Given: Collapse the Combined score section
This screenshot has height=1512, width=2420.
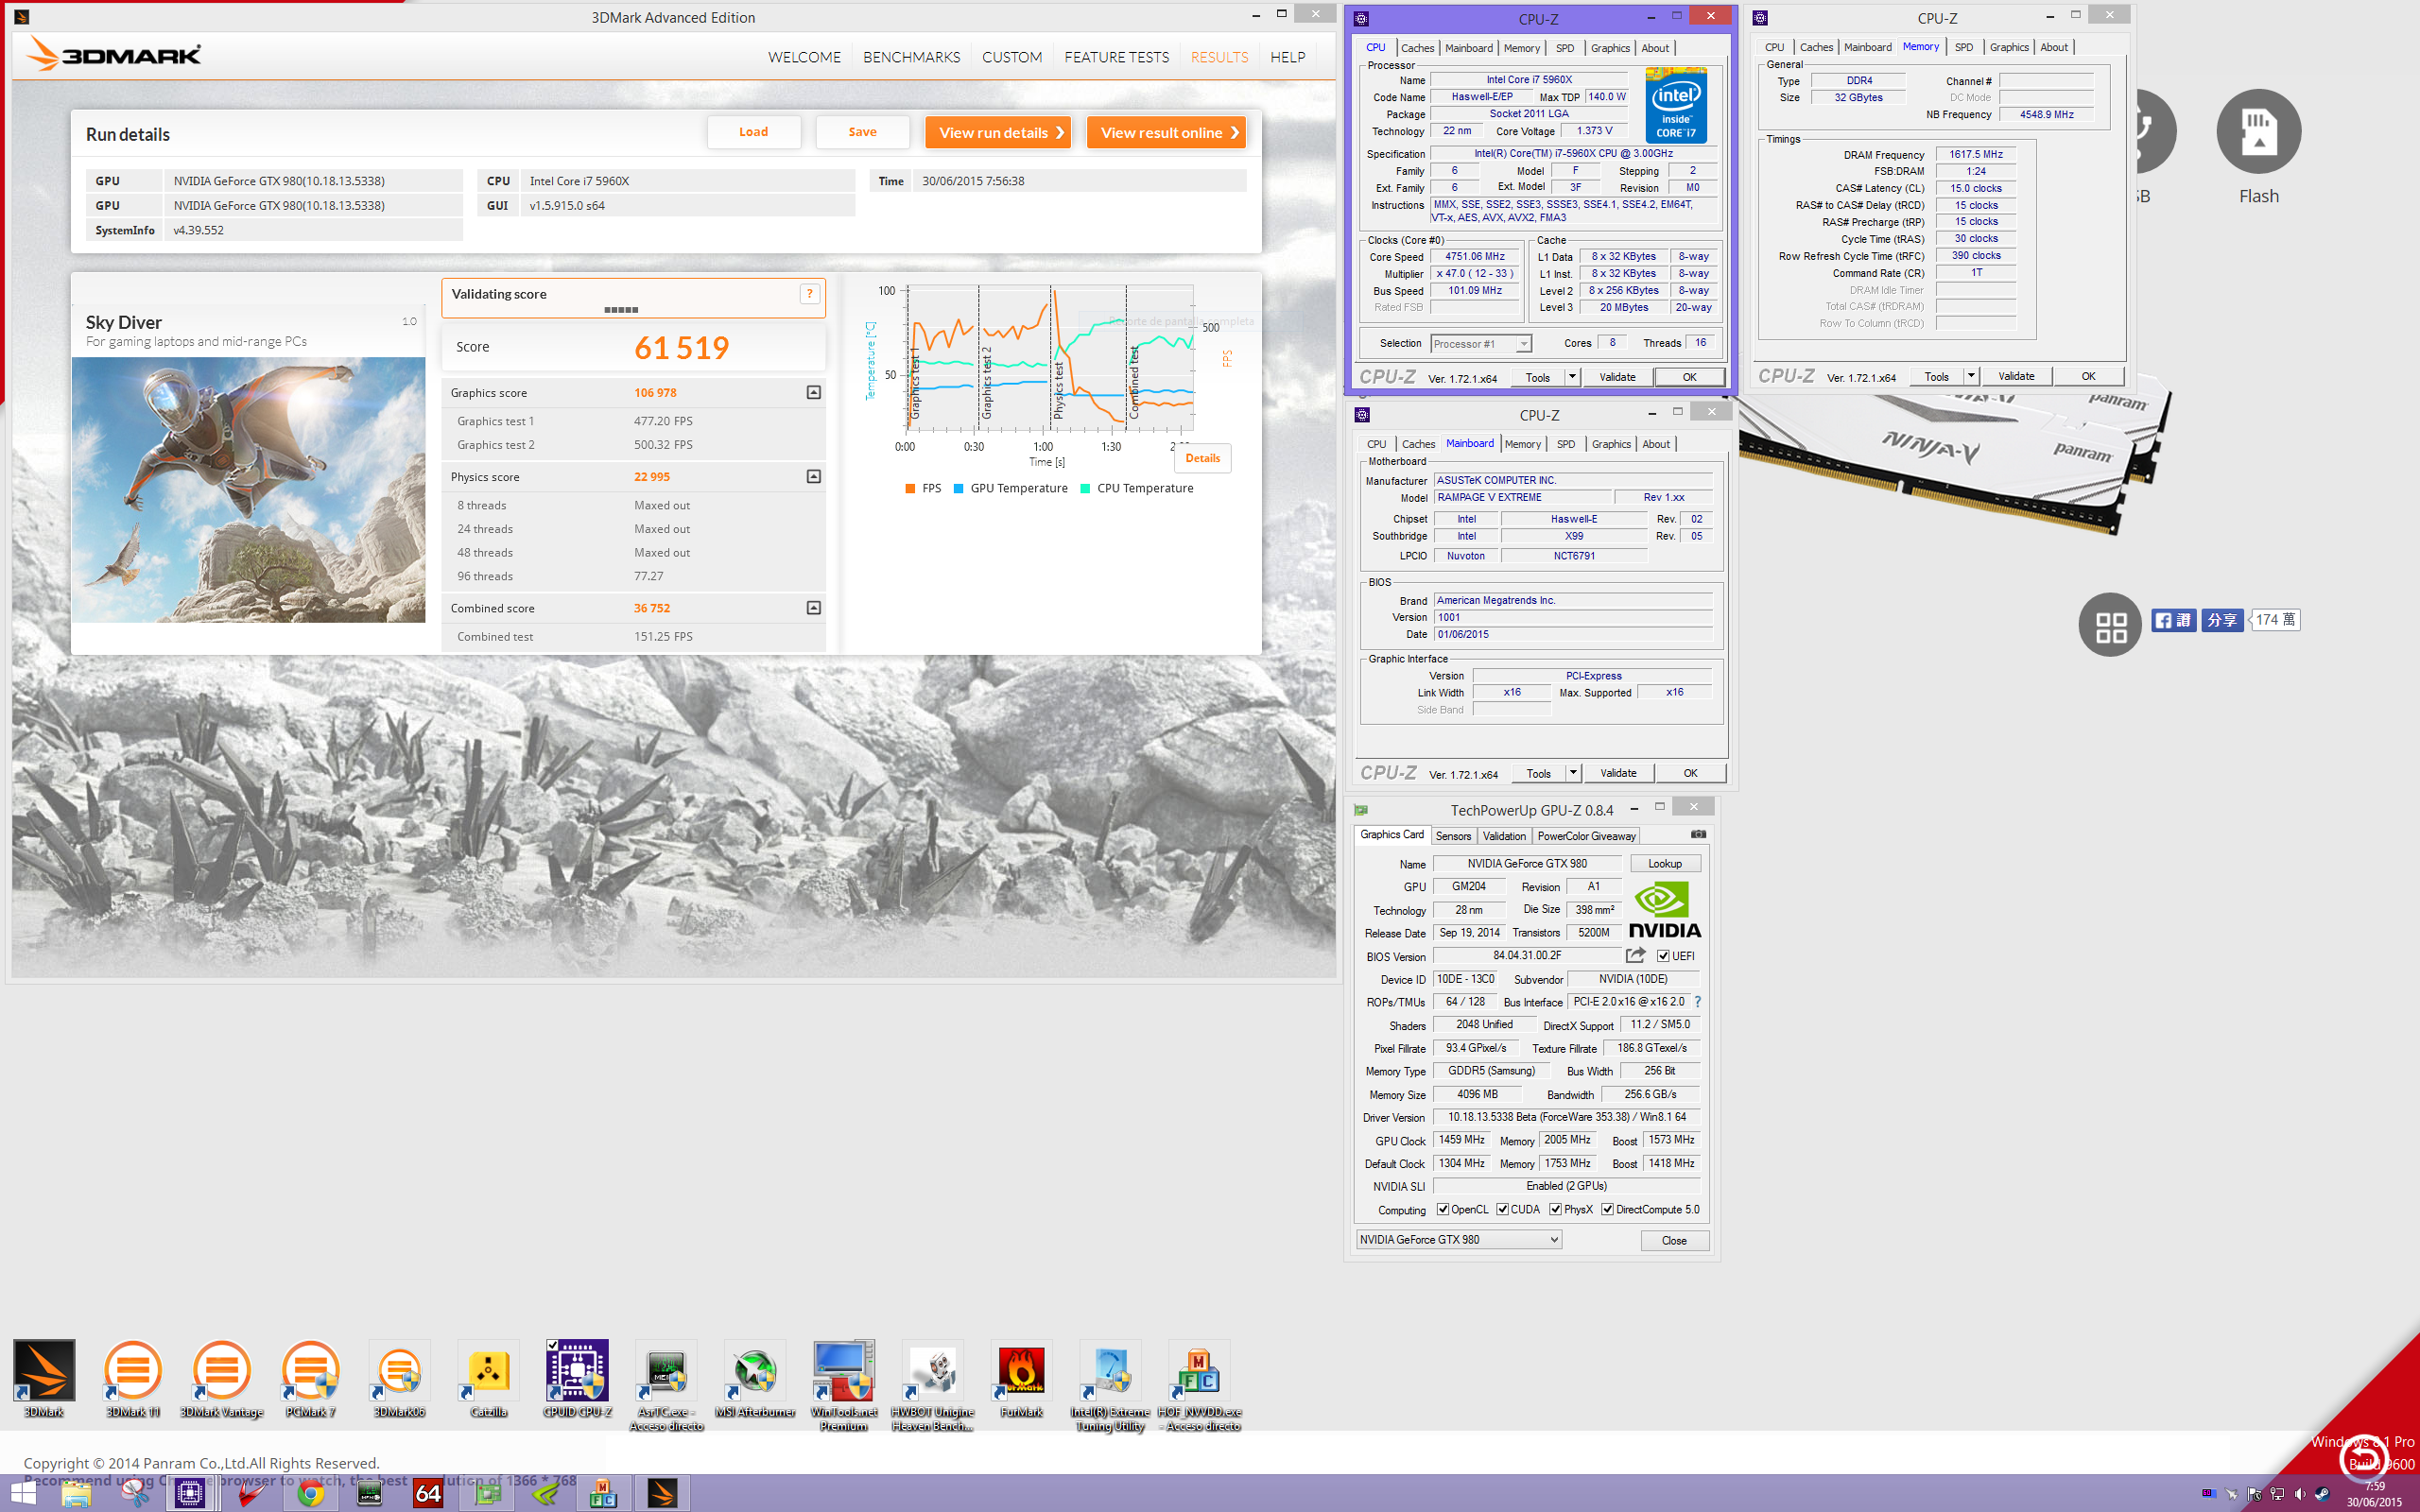Looking at the screenshot, I should (814, 608).
